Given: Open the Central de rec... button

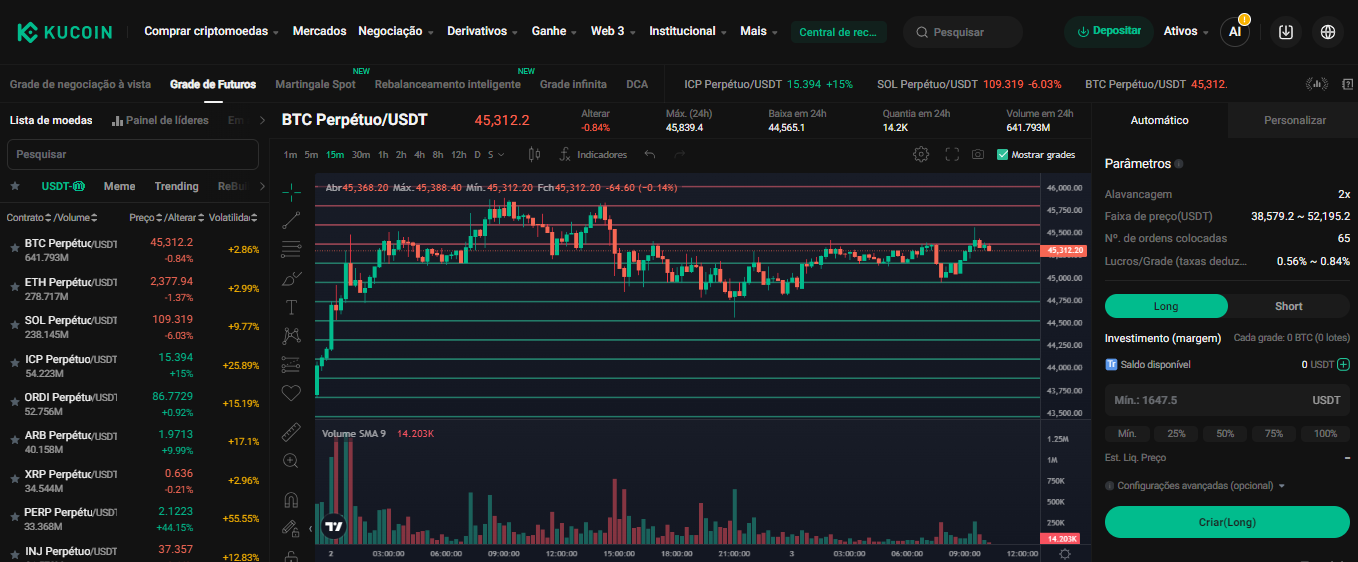Looking at the screenshot, I should 838,32.
